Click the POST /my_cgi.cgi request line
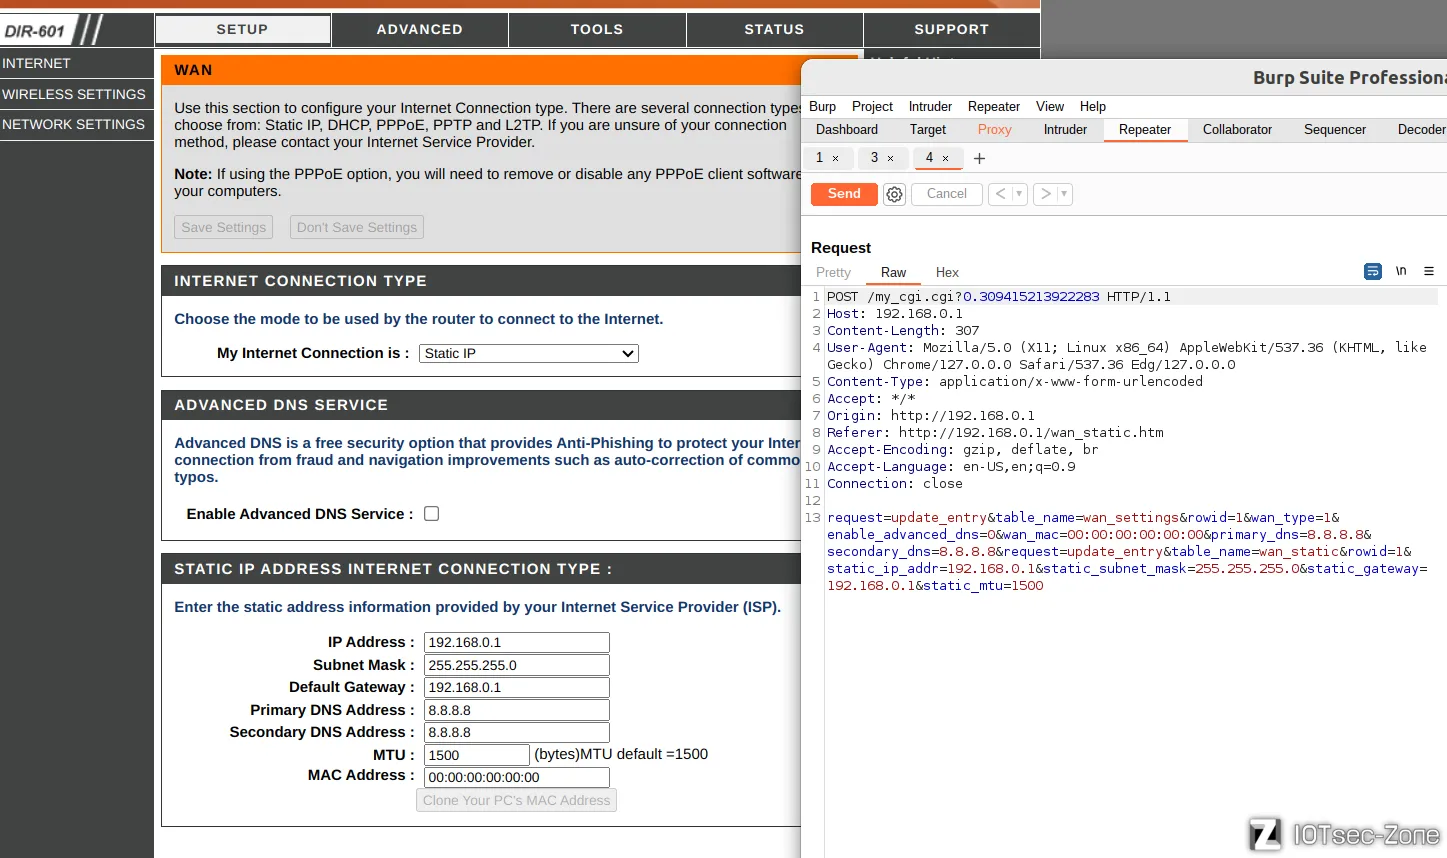The height and width of the screenshot is (858, 1447). point(998,296)
